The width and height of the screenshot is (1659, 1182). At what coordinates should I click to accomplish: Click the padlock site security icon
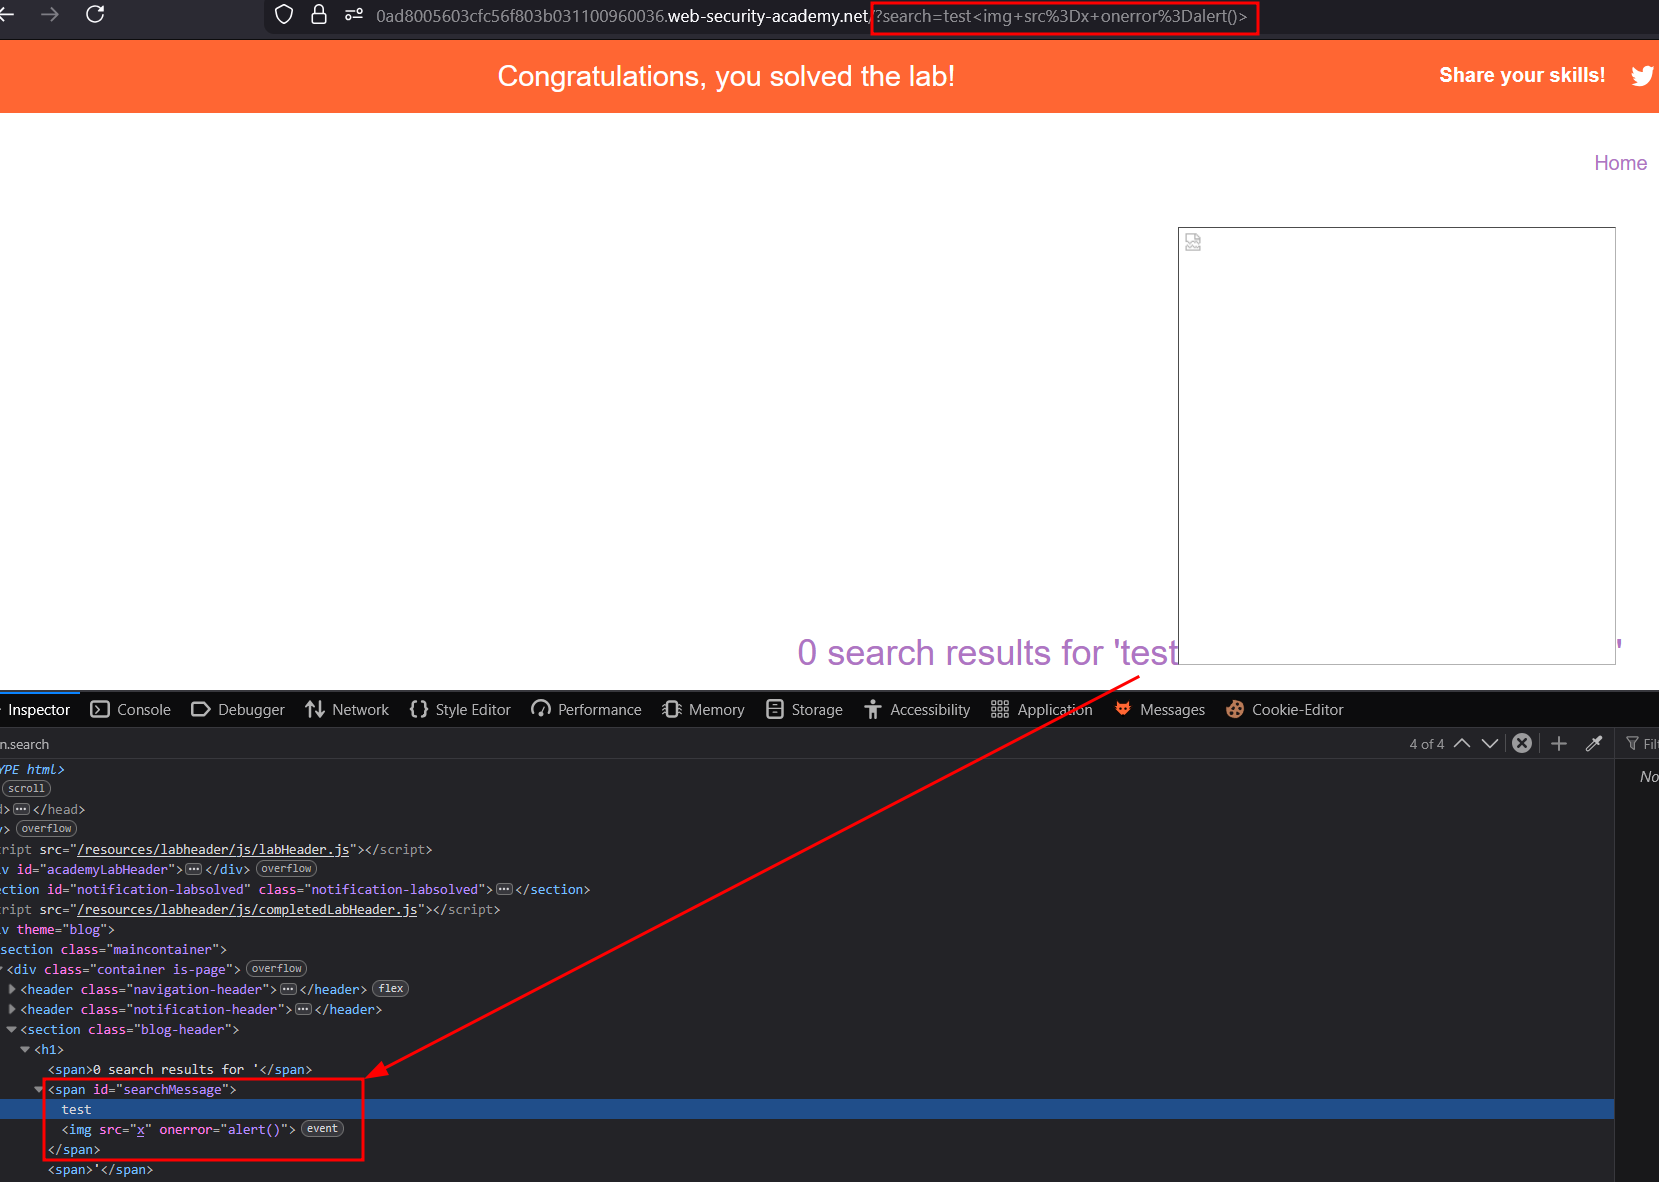coord(319,15)
